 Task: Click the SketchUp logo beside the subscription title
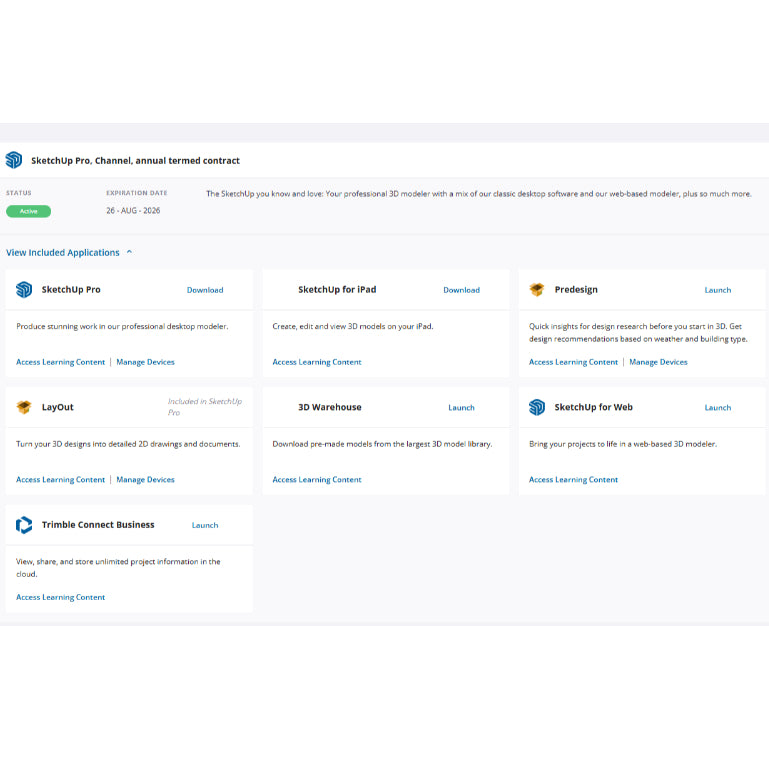(14, 160)
